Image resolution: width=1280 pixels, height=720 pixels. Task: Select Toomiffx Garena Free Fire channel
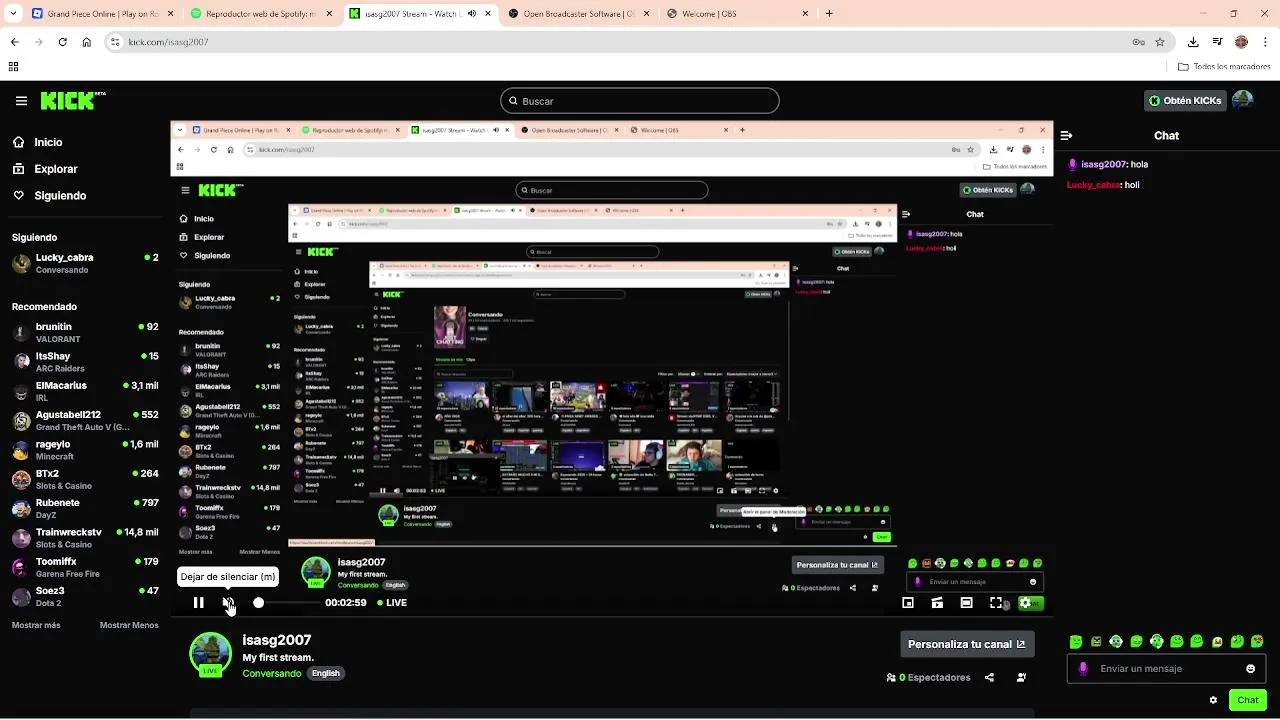pos(85,567)
